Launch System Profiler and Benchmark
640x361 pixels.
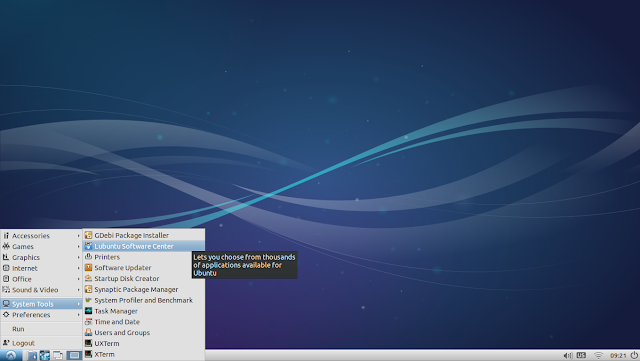point(144,300)
